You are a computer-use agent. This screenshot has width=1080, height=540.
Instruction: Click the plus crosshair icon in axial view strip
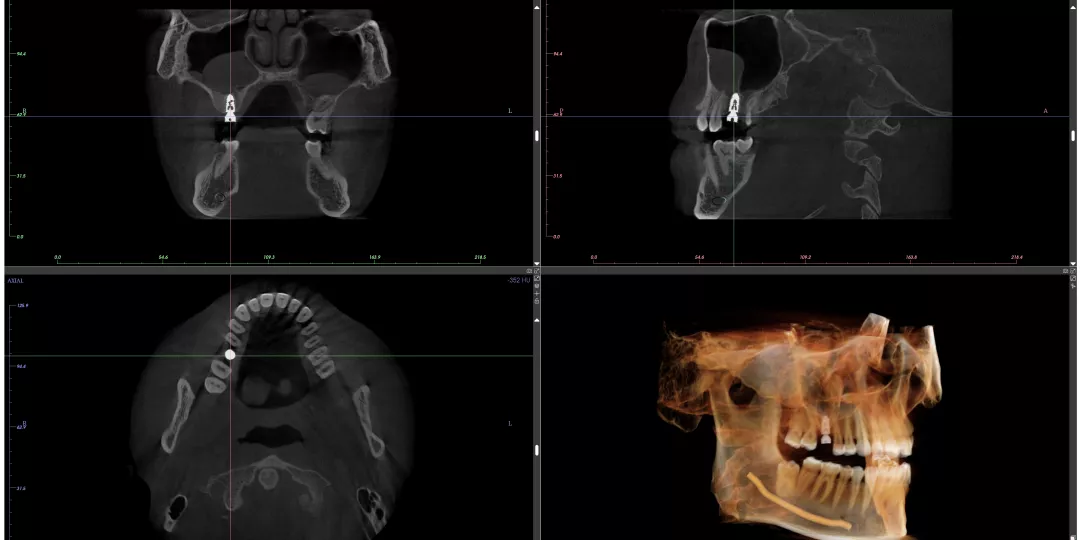(x=537, y=294)
